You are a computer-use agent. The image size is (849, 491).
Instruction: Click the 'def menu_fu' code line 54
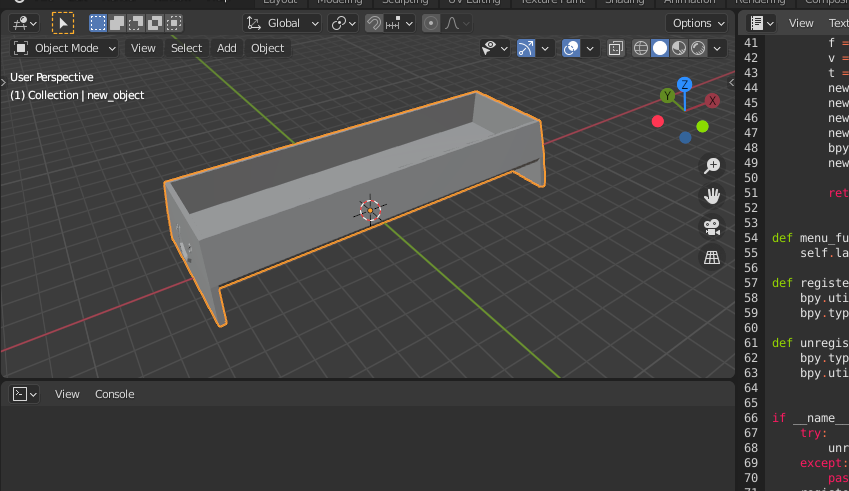[810, 238]
